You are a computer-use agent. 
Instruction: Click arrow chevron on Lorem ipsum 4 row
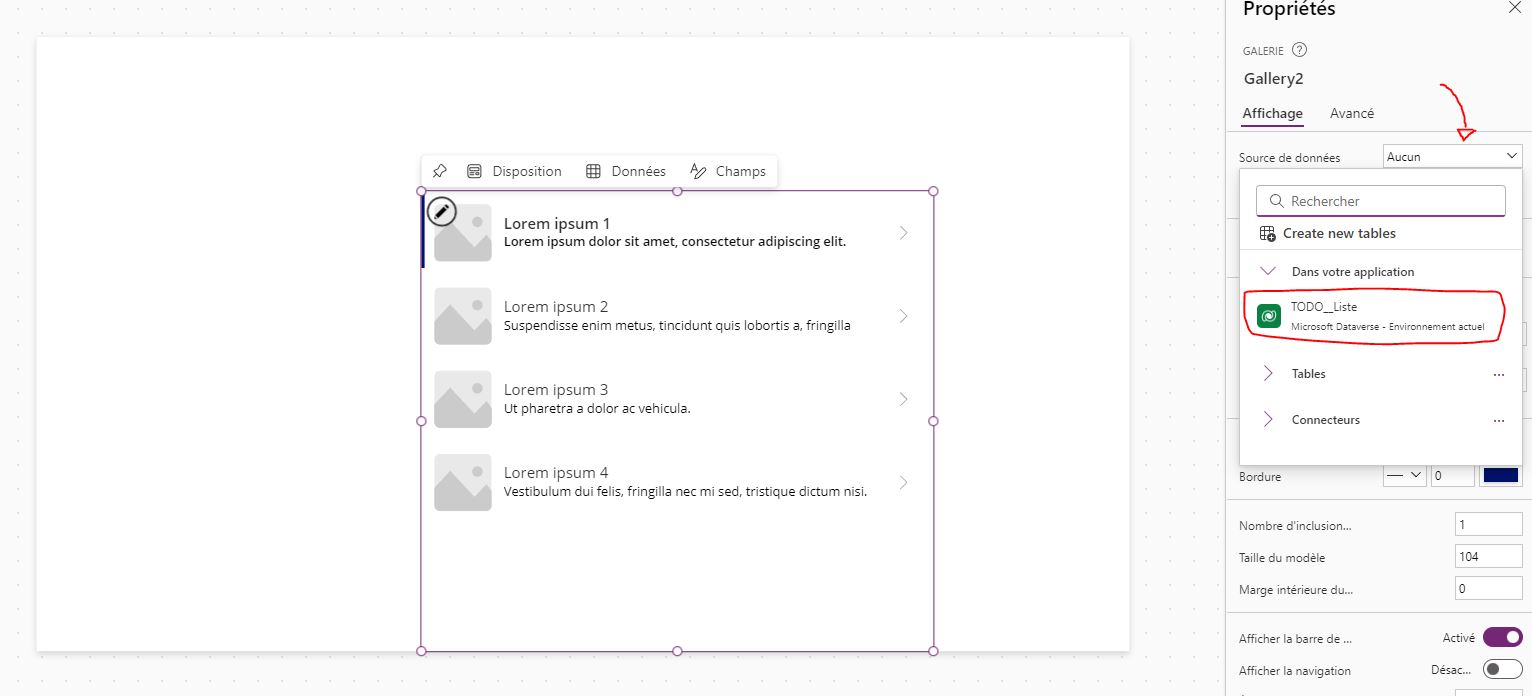pos(903,482)
